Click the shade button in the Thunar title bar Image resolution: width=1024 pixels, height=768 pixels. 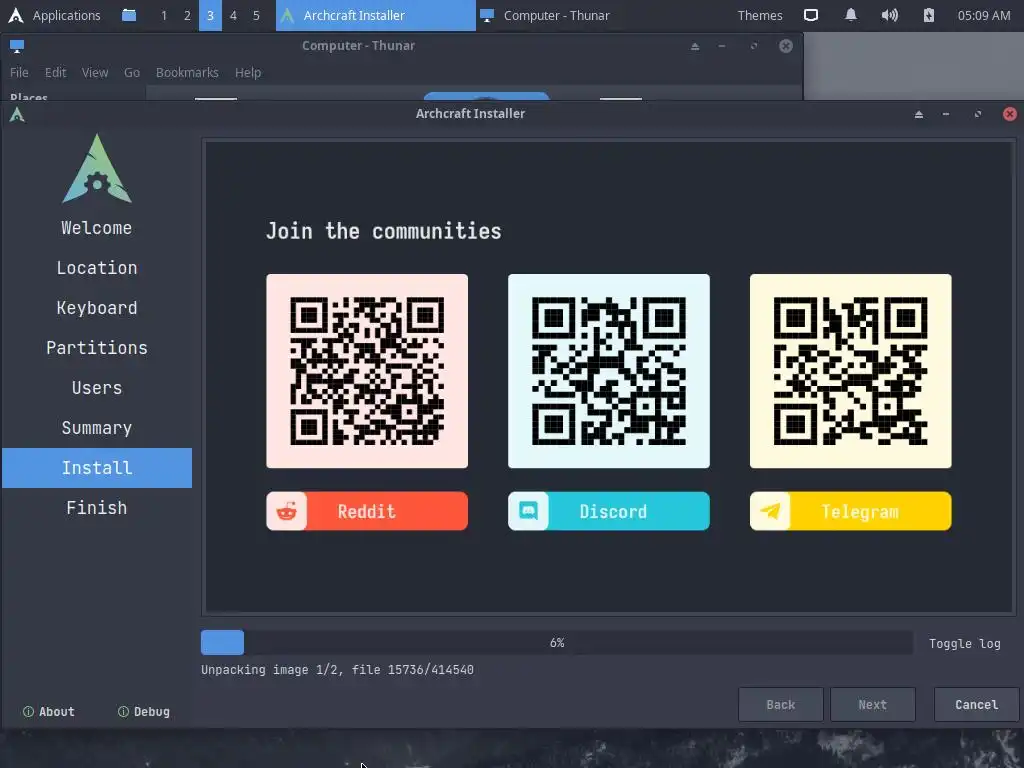coord(695,46)
